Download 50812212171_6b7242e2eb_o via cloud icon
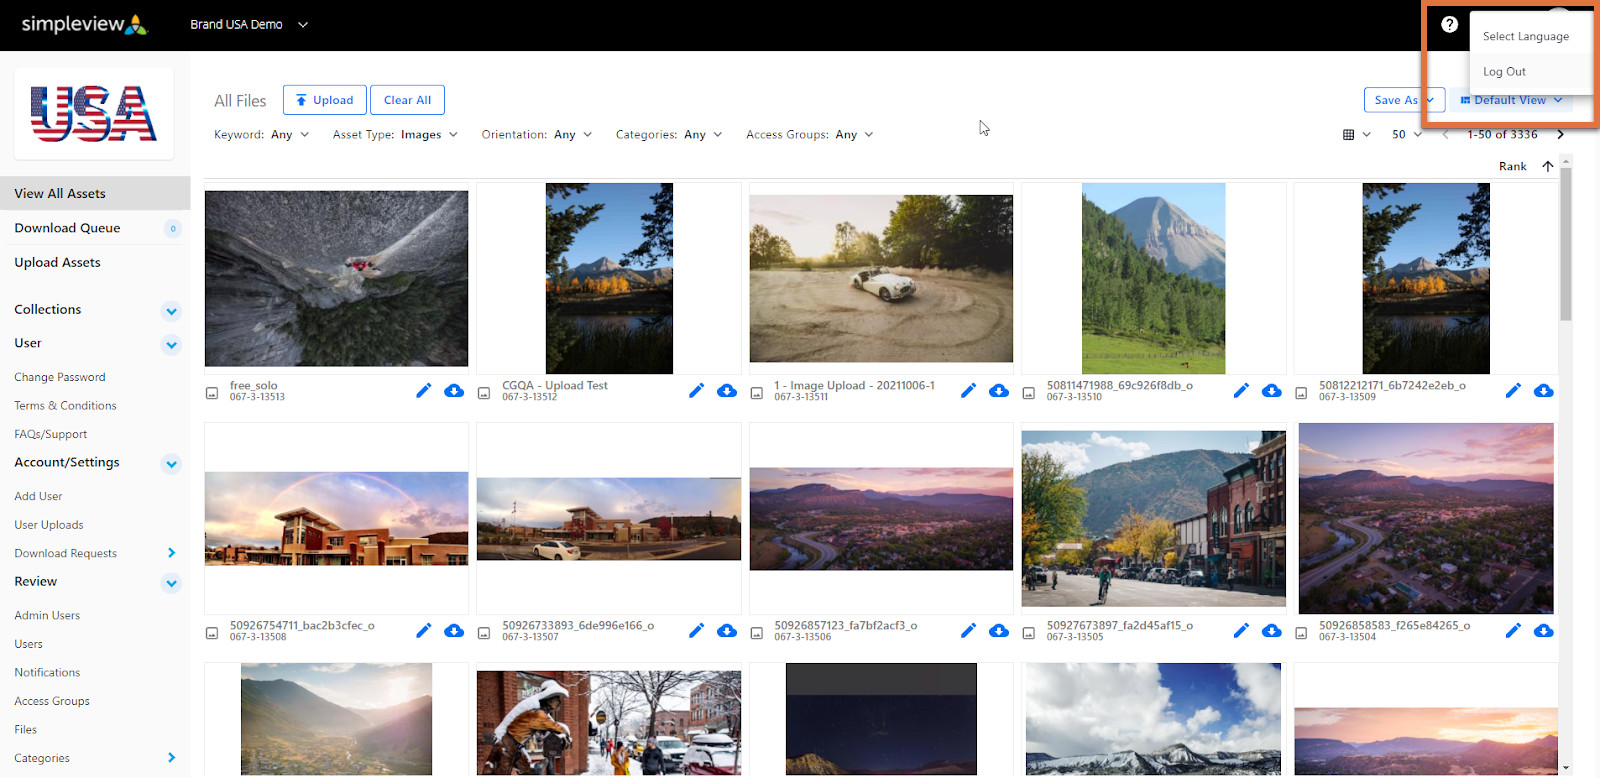 click(1544, 391)
